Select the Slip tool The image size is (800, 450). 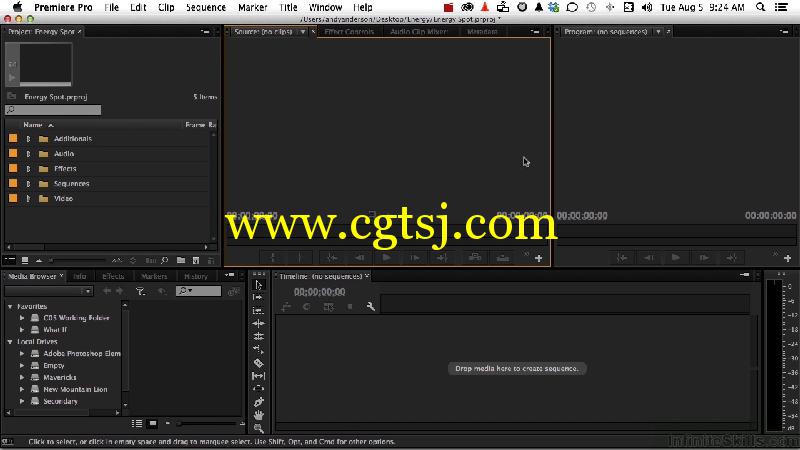pyautogui.click(x=259, y=376)
